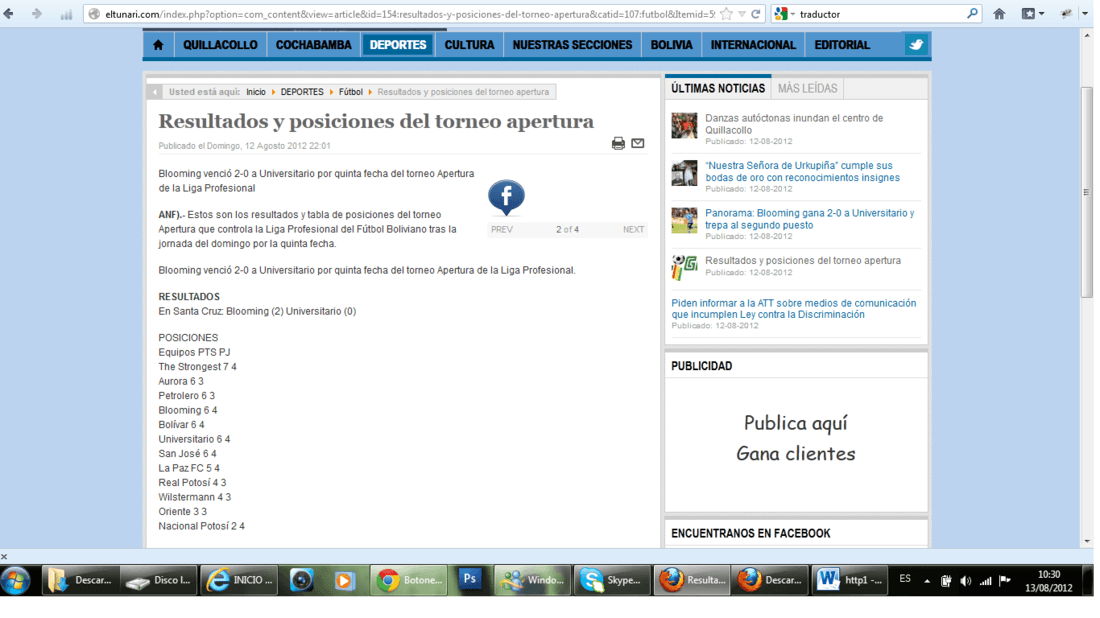Open the Disco l... taskbar item
Image resolution: width=1100 pixels, height=618 pixels.
click(x=160, y=580)
